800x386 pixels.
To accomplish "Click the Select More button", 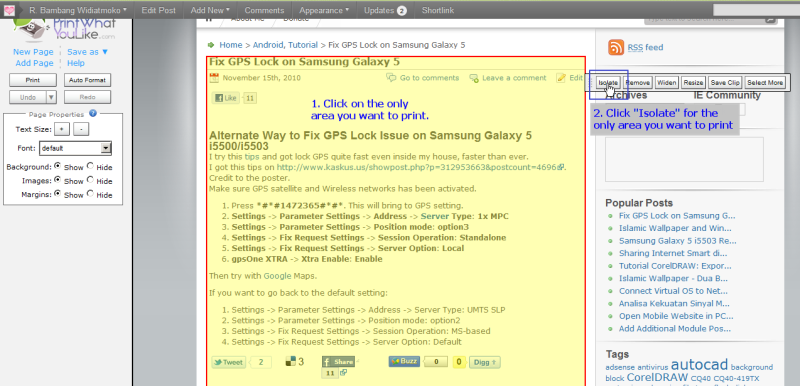I will [x=765, y=83].
